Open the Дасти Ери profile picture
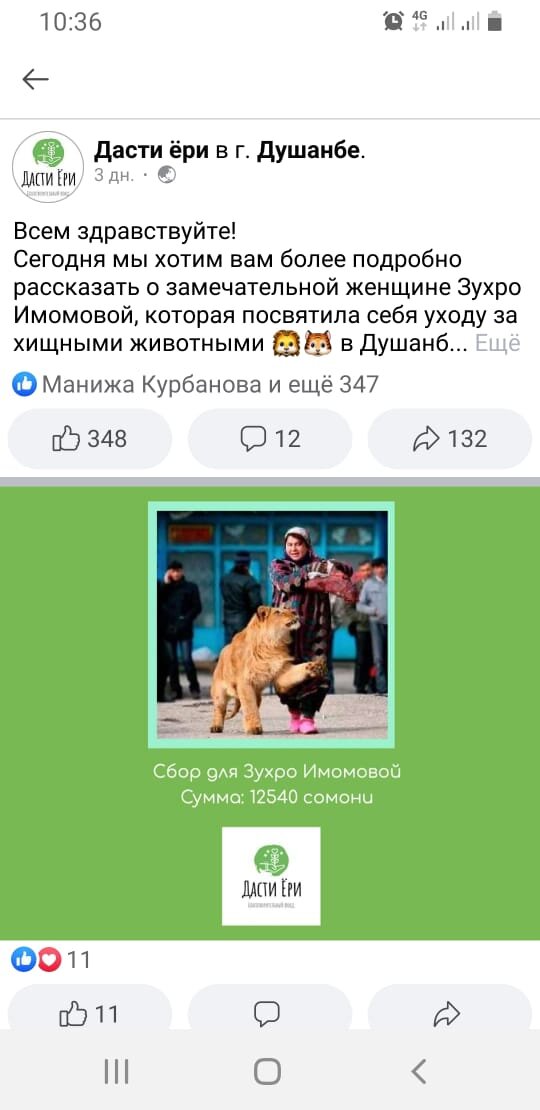The width and height of the screenshot is (540, 1110). pos(47,167)
